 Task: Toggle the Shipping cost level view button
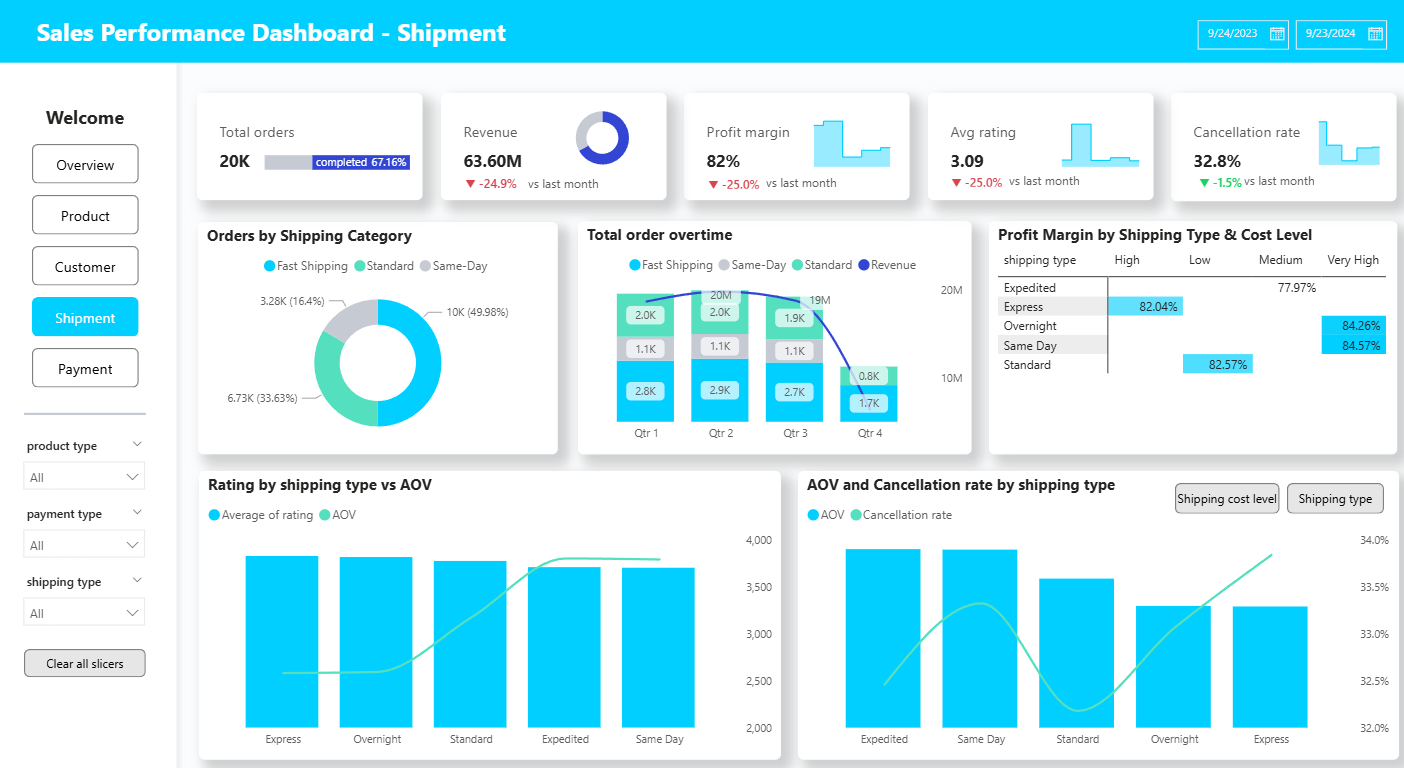[x=1227, y=499]
